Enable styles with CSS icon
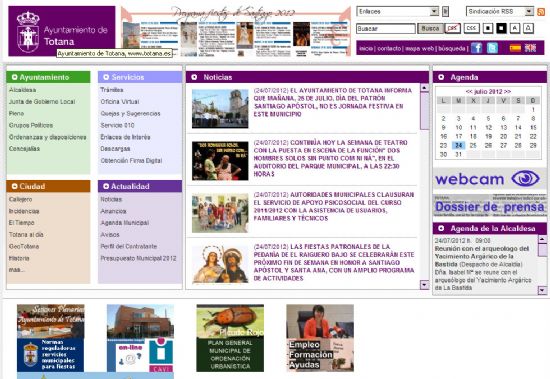 [471, 28]
